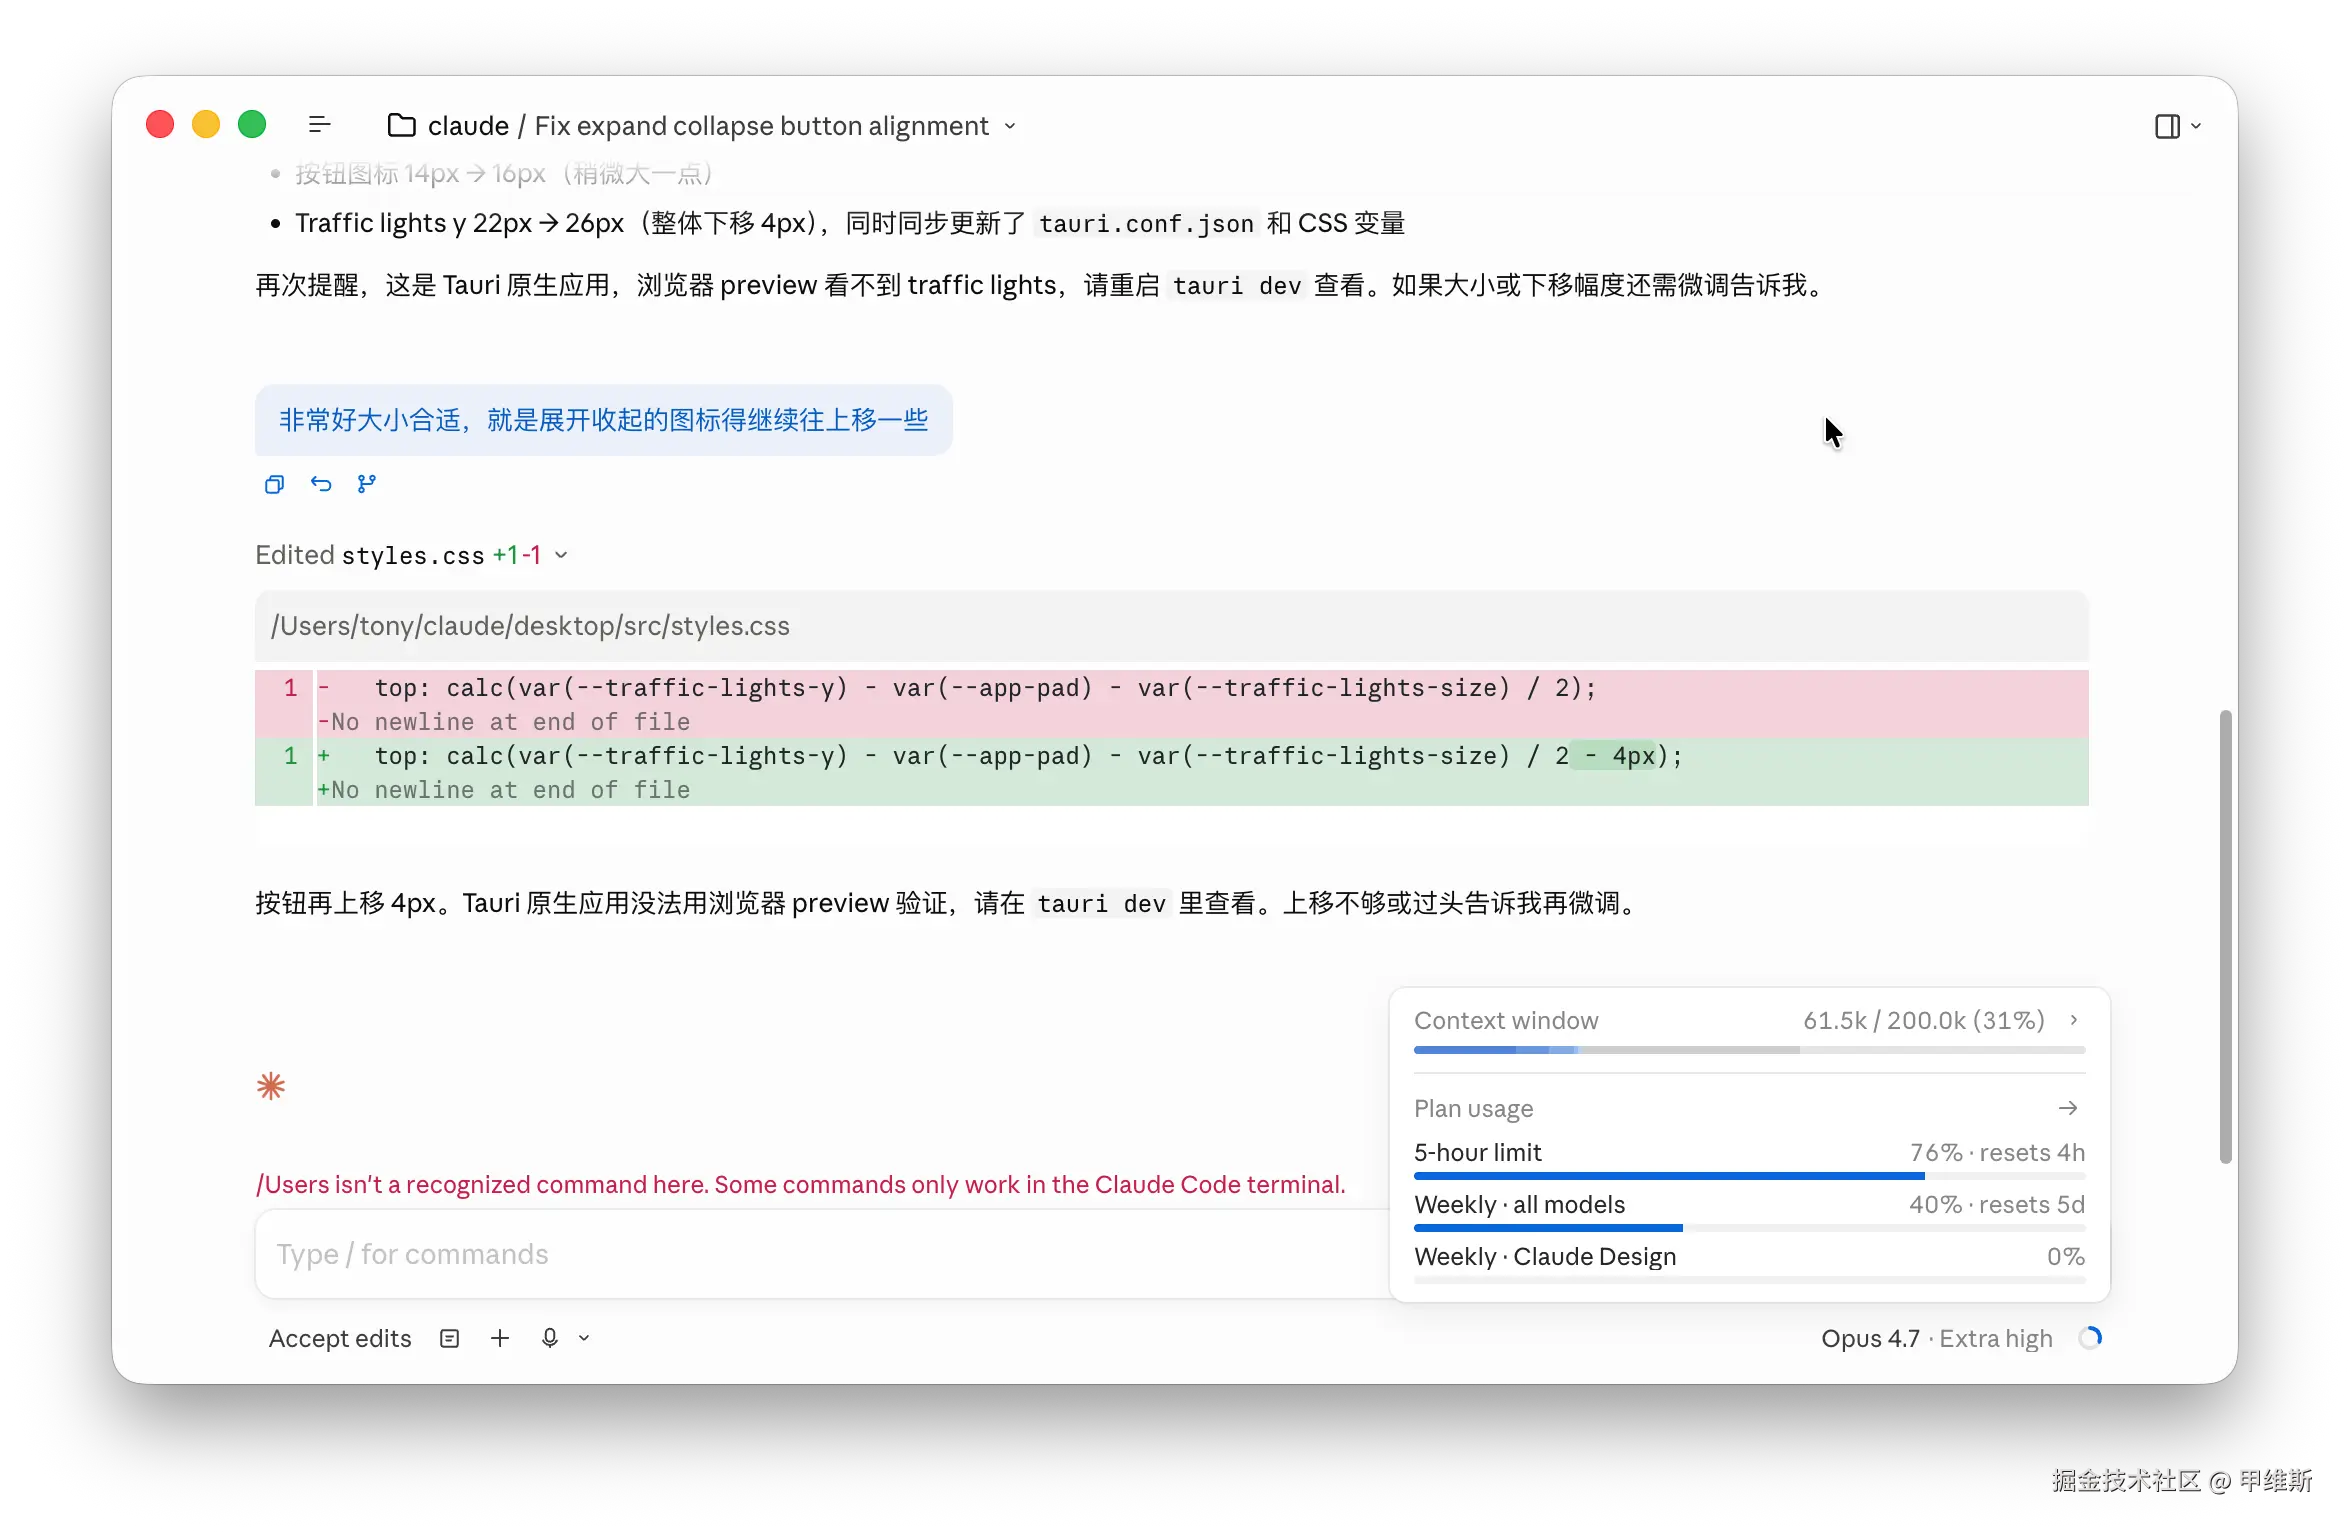Copy the user message with copy icon
This screenshot has height=1532, width=2350.
coord(274,485)
